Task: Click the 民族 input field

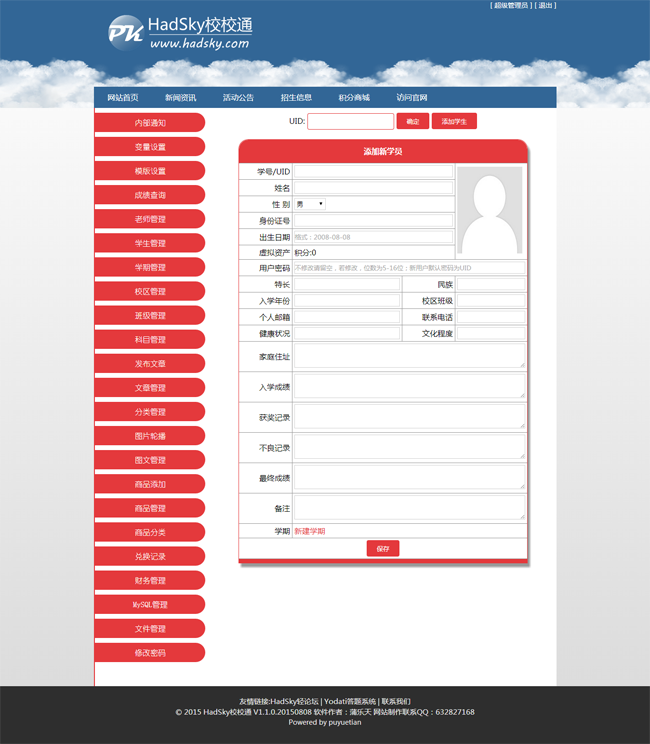Action: [x=491, y=284]
